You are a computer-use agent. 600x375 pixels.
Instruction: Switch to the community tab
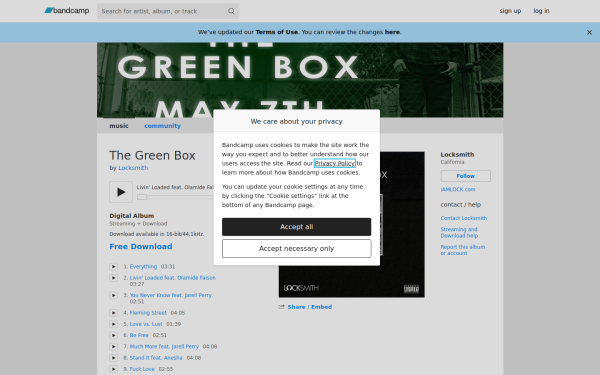(x=162, y=126)
